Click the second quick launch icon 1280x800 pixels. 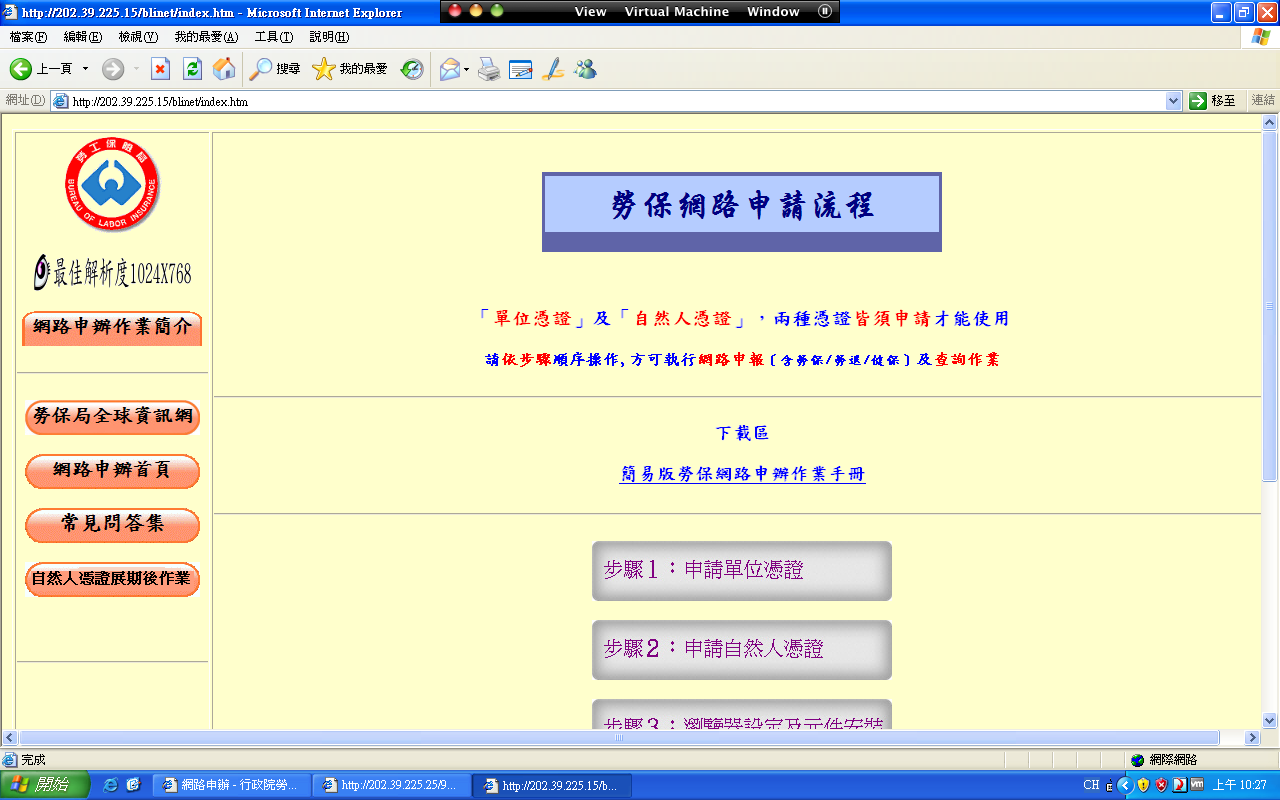coord(133,785)
